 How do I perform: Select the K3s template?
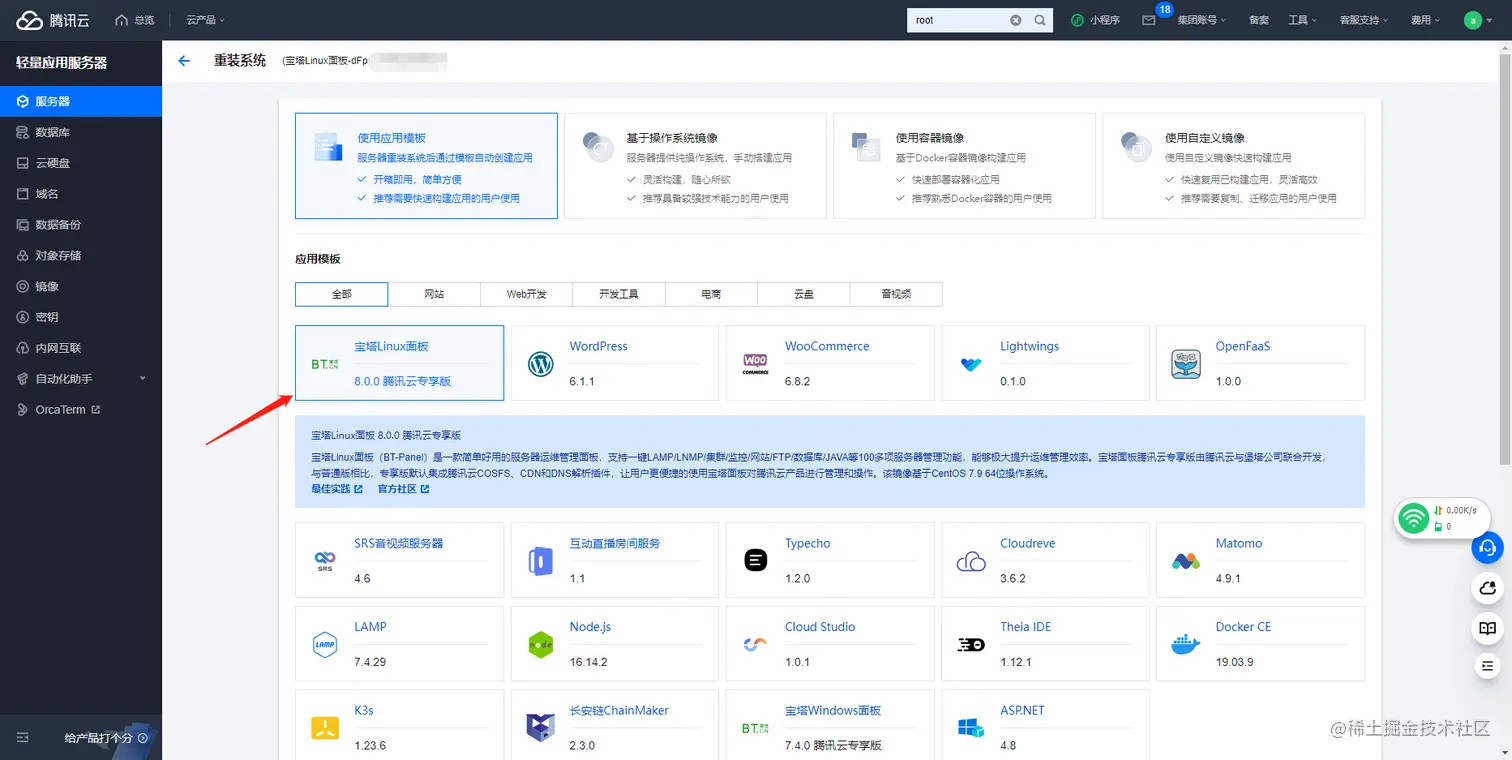pos(399,725)
